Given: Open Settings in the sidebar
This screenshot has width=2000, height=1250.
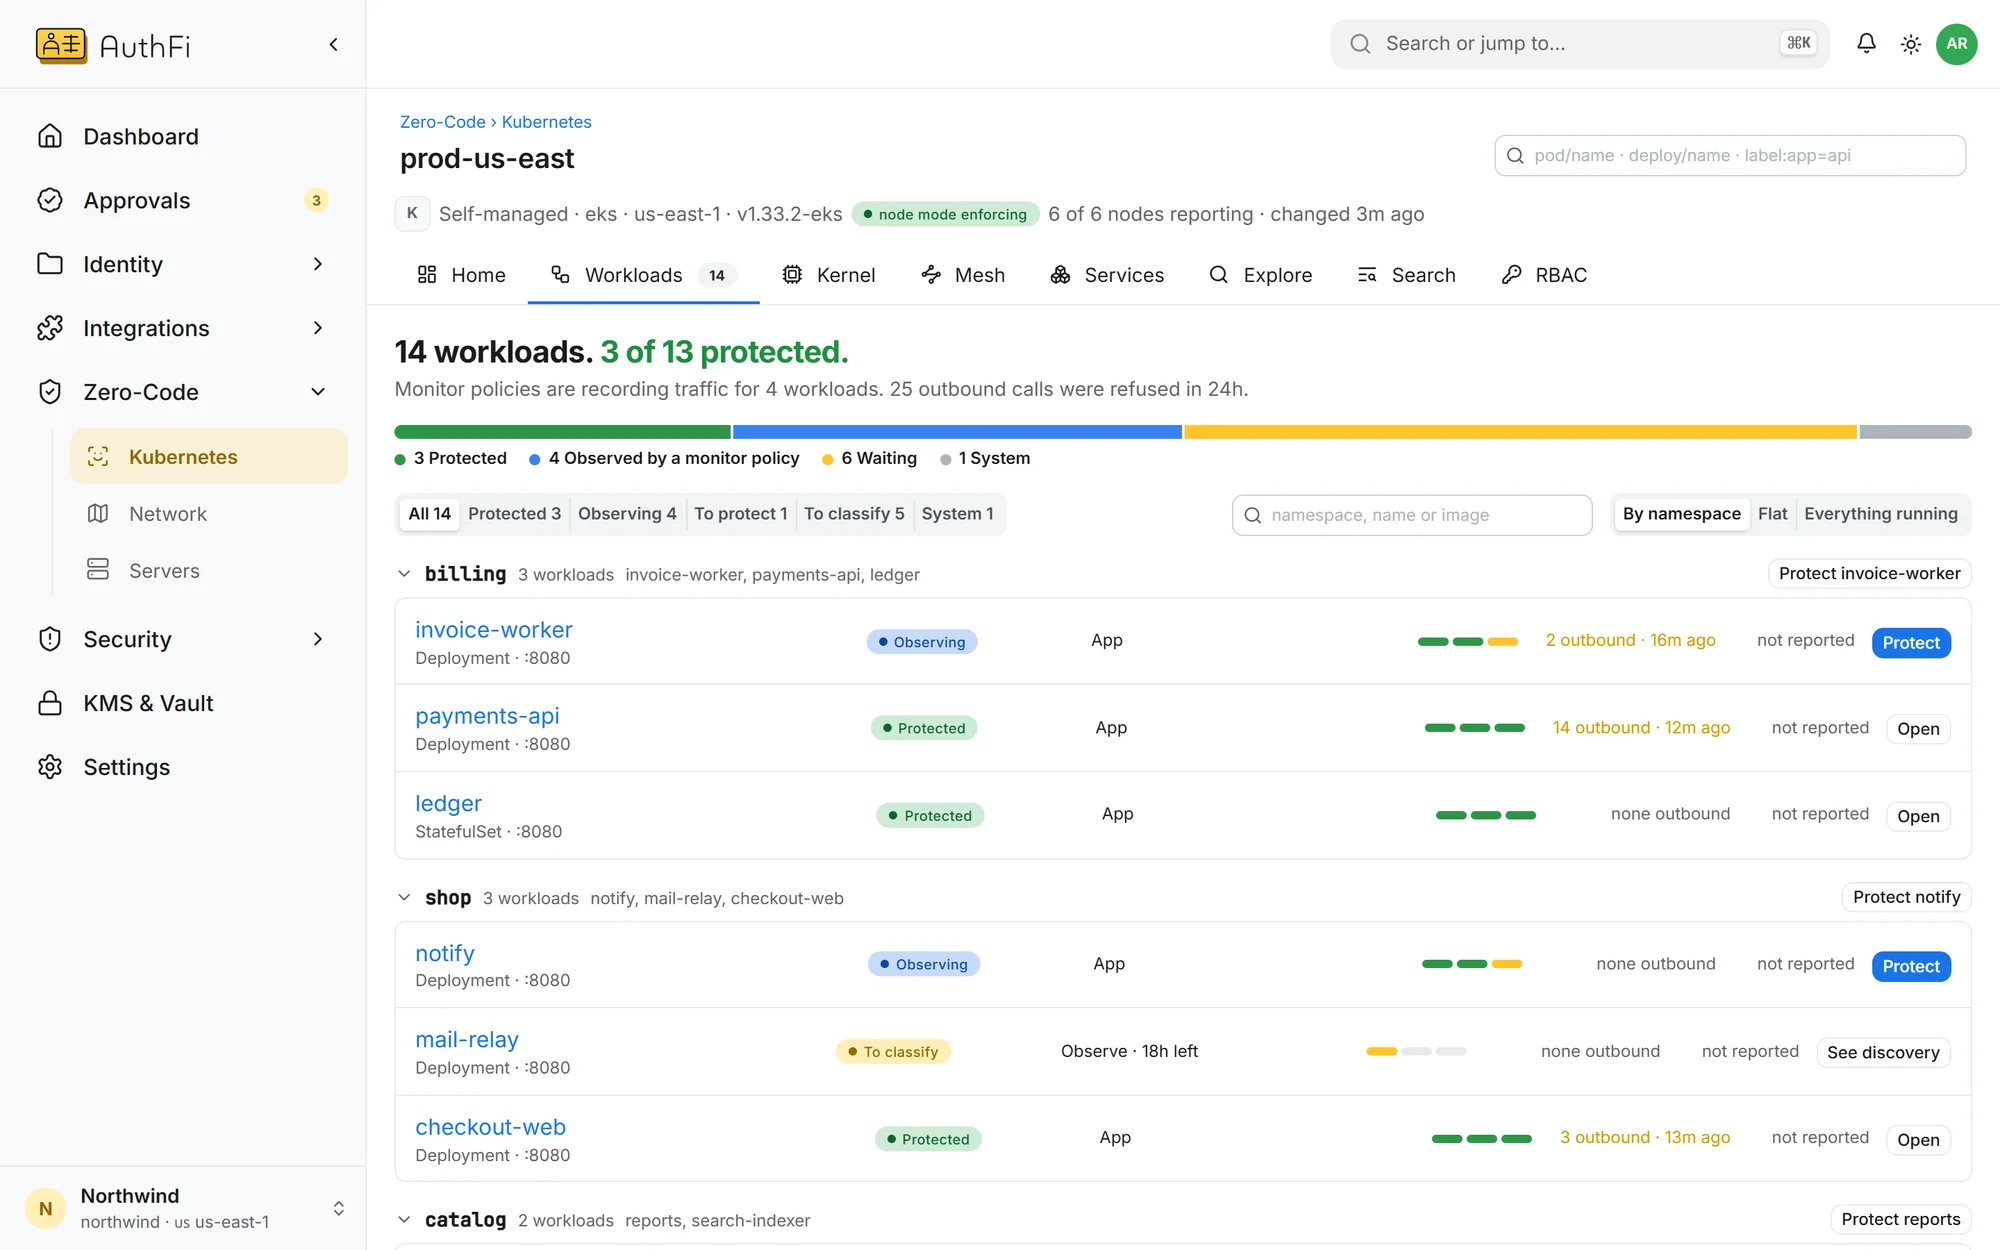Looking at the screenshot, I should pyautogui.click(x=183, y=767).
